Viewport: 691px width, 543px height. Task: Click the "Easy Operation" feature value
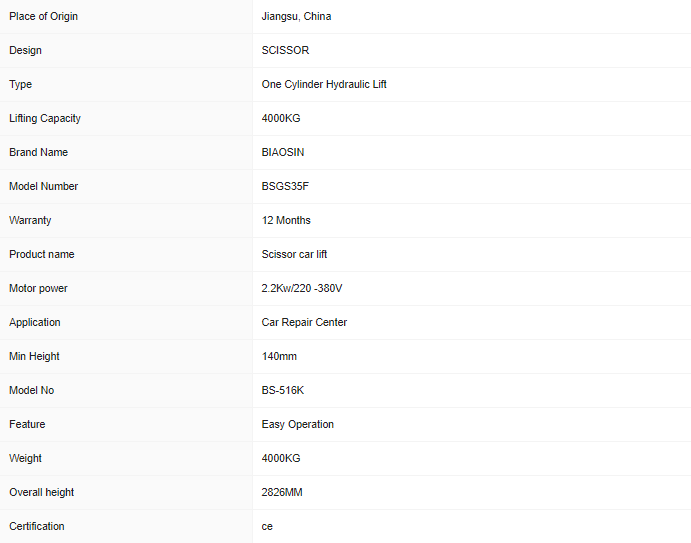tap(298, 424)
